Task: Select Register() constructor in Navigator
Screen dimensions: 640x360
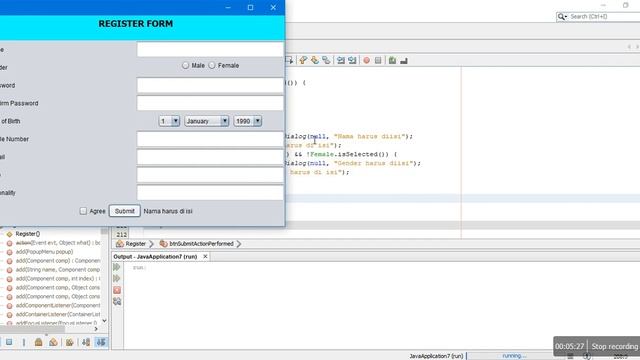Action: pos(28,234)
